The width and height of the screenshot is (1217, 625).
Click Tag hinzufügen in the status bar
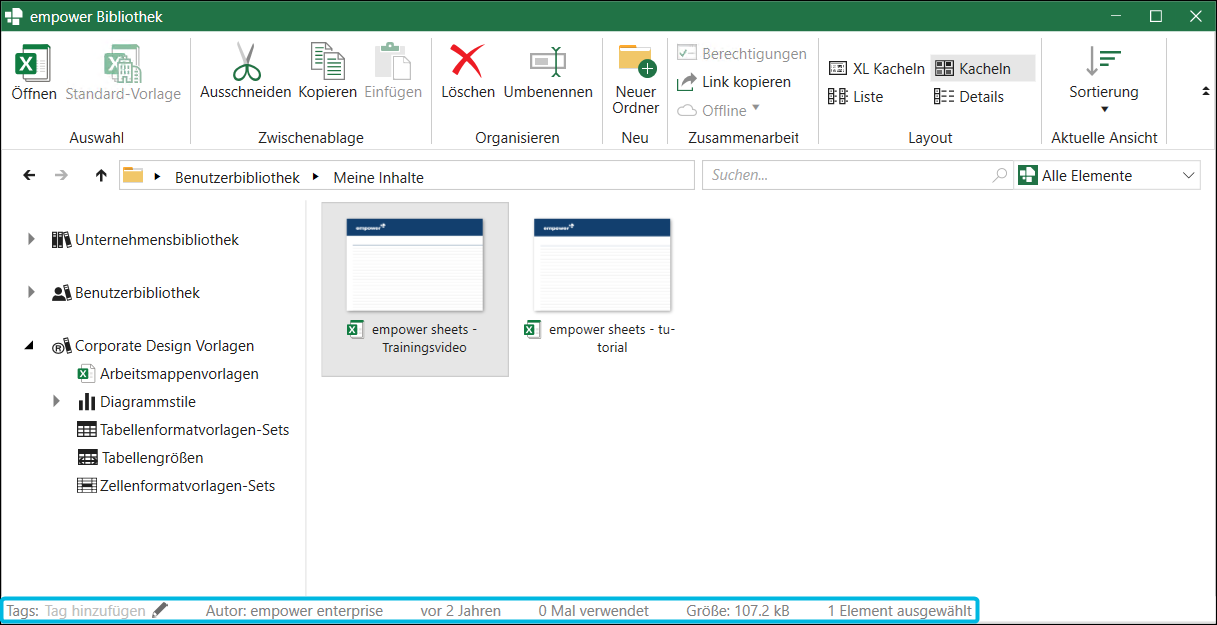(95, 610)
